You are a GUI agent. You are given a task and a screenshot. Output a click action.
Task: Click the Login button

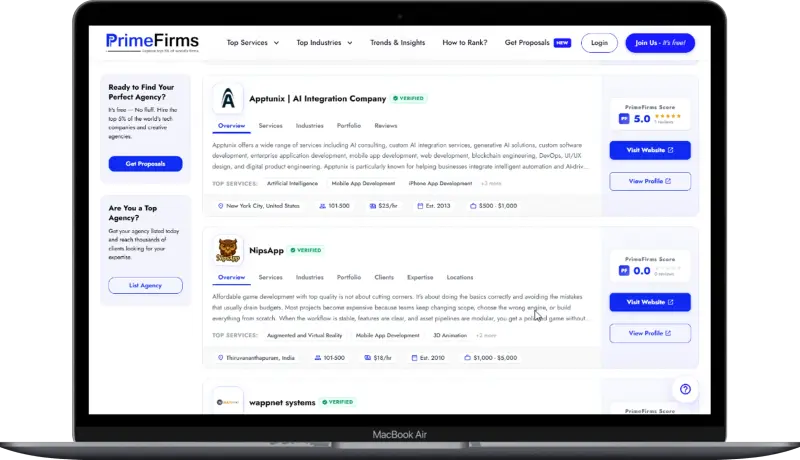point(599,43)
